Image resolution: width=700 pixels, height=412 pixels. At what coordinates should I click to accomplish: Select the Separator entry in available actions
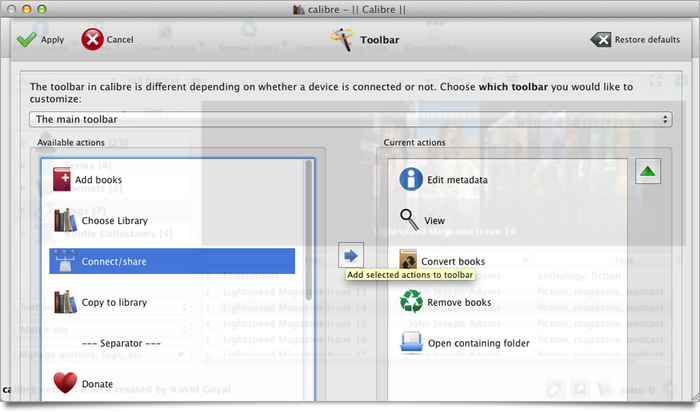coord(121,343)
